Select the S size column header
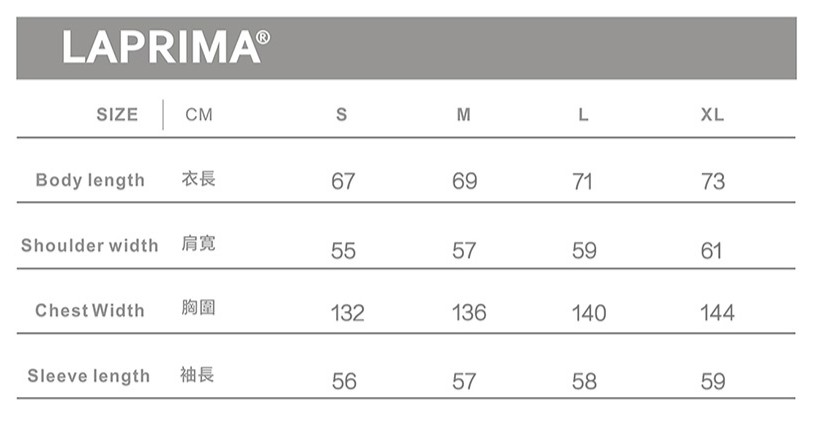The width and height of the screenshot is (815, 427). coord(342,115)
